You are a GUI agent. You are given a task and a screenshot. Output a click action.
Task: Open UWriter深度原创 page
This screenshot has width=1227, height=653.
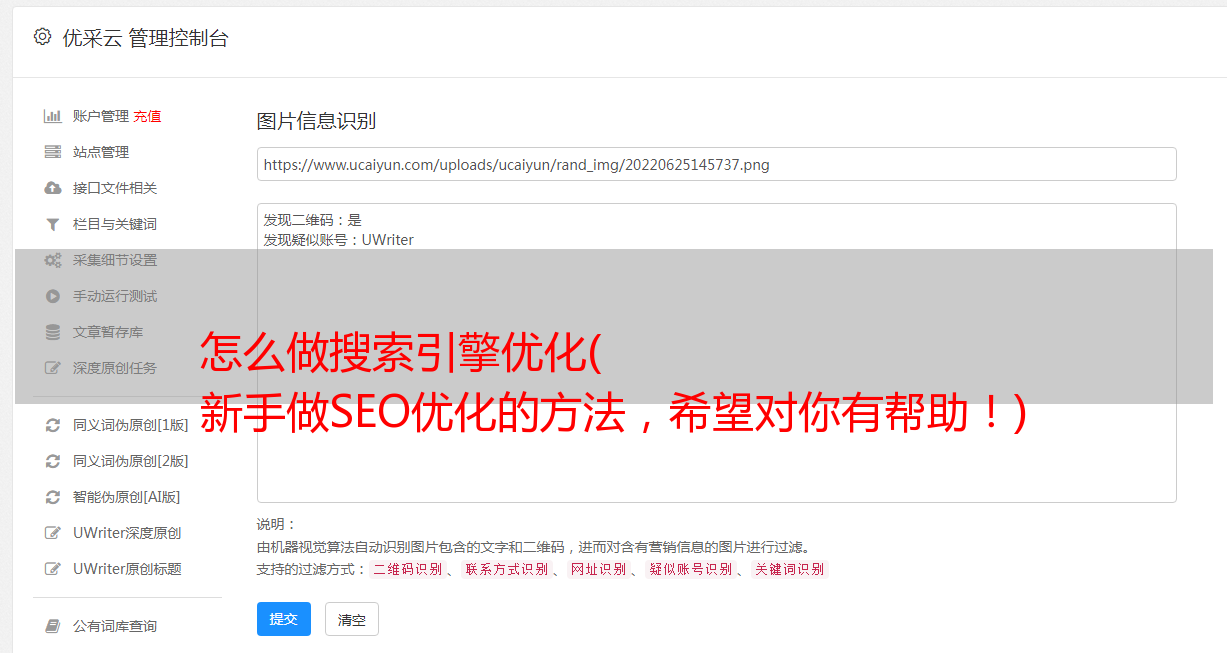pyautogui.click(x=127, y=533)
